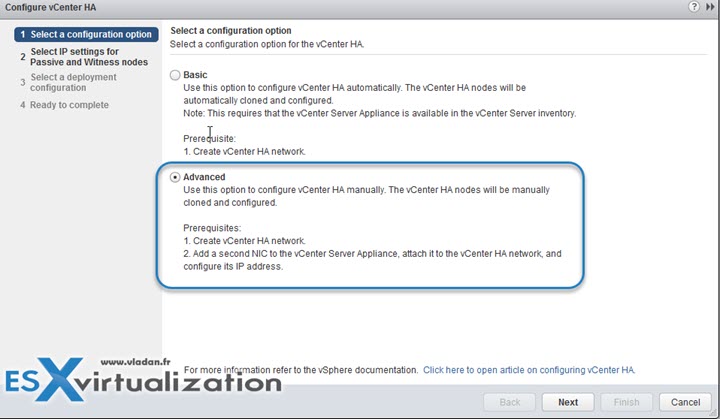Click the 'Configure vCenter HA' dialog title
720x419 pixels.
click(51, 7)
